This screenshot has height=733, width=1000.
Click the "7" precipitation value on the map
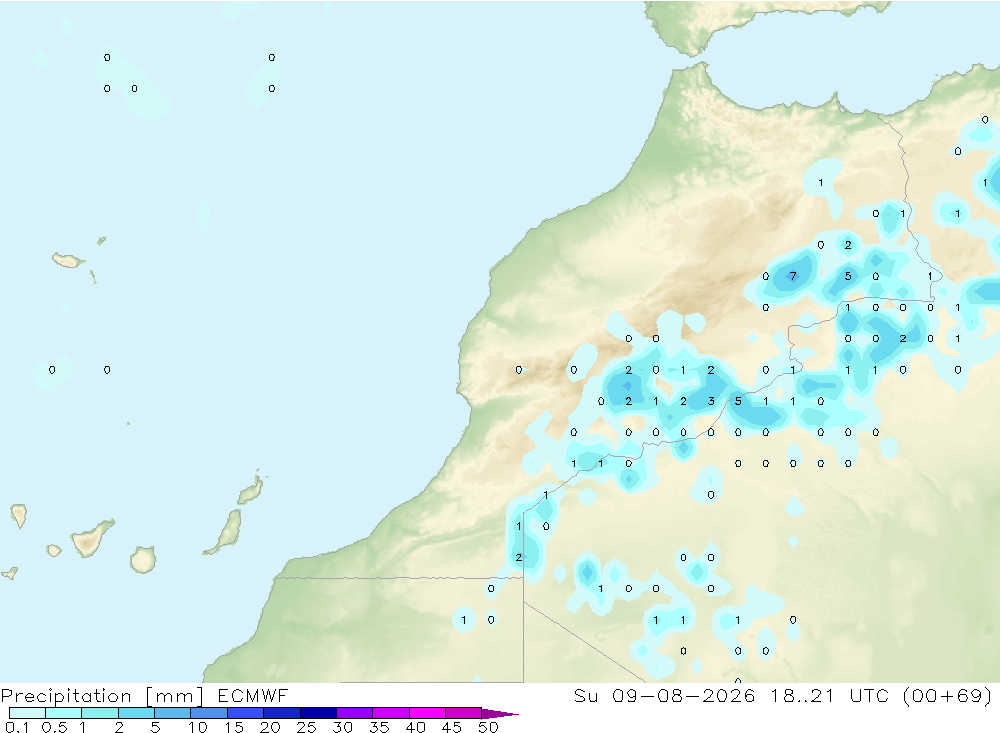pos(793,276)
